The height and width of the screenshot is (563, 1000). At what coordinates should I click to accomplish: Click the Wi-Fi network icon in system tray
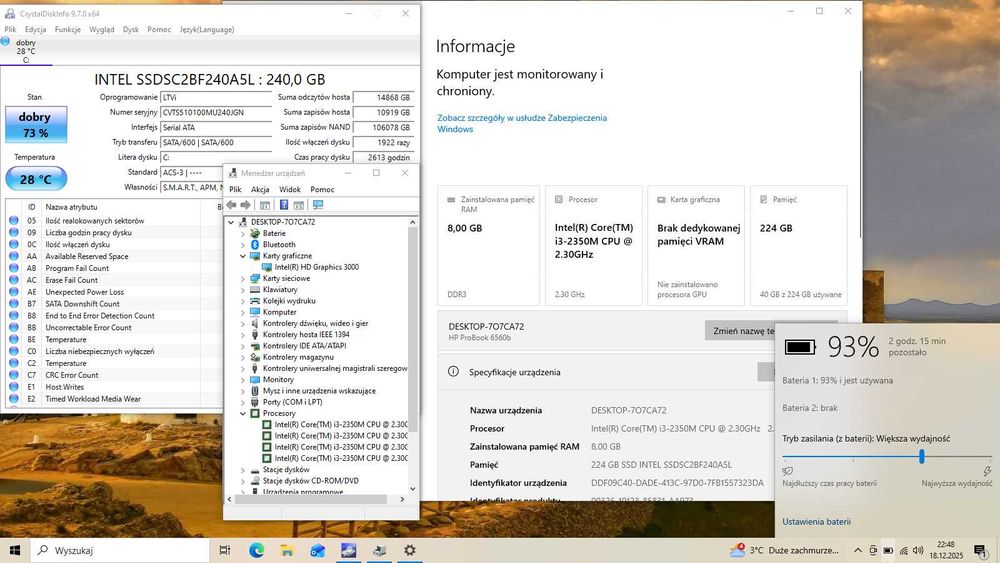point(904,550)
